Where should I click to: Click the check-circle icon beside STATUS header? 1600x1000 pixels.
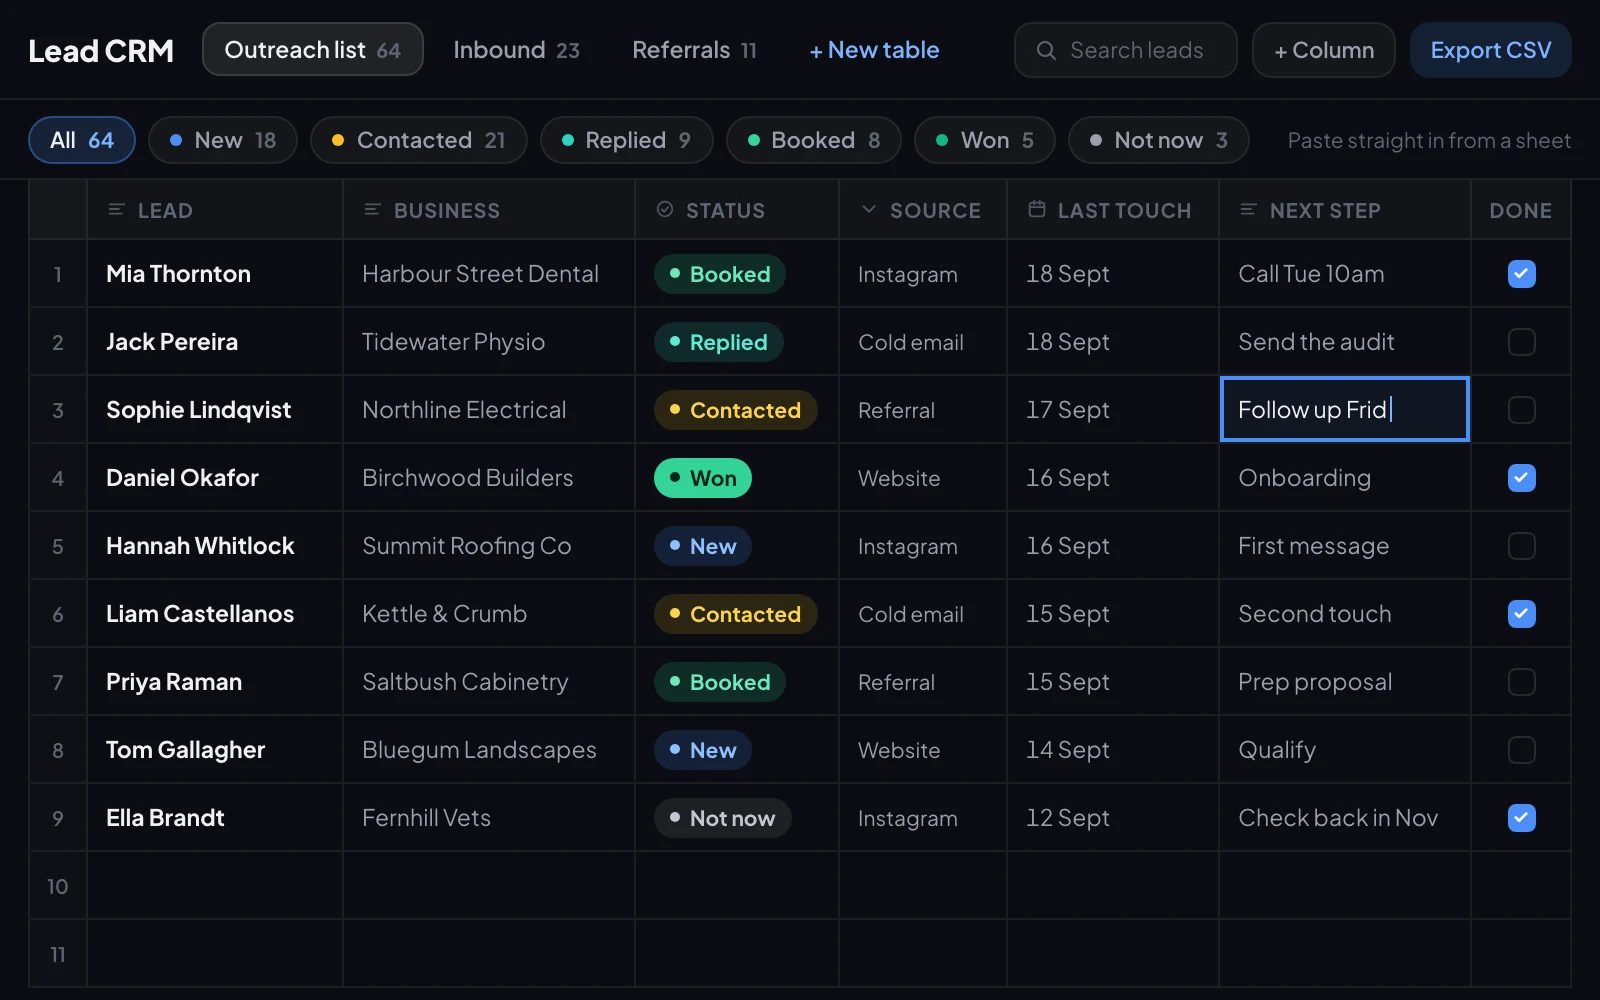[664, 210]
